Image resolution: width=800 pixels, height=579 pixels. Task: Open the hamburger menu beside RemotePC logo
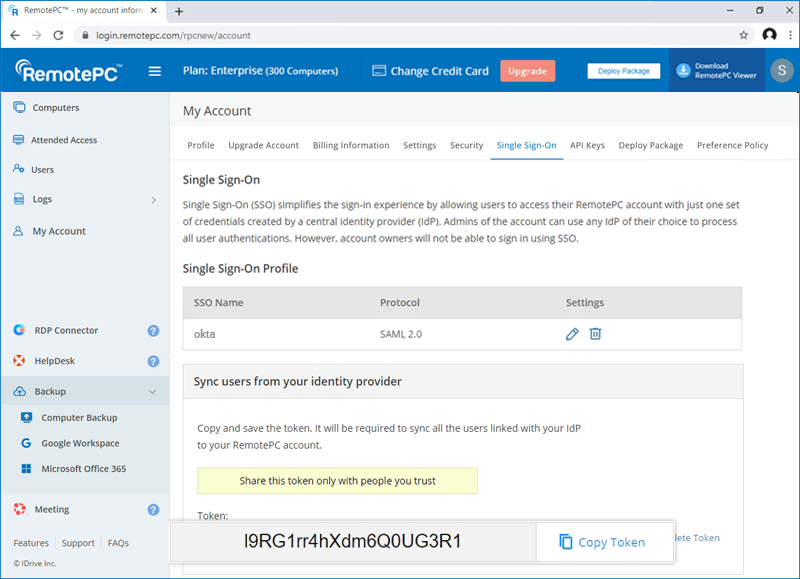point(155,71)
